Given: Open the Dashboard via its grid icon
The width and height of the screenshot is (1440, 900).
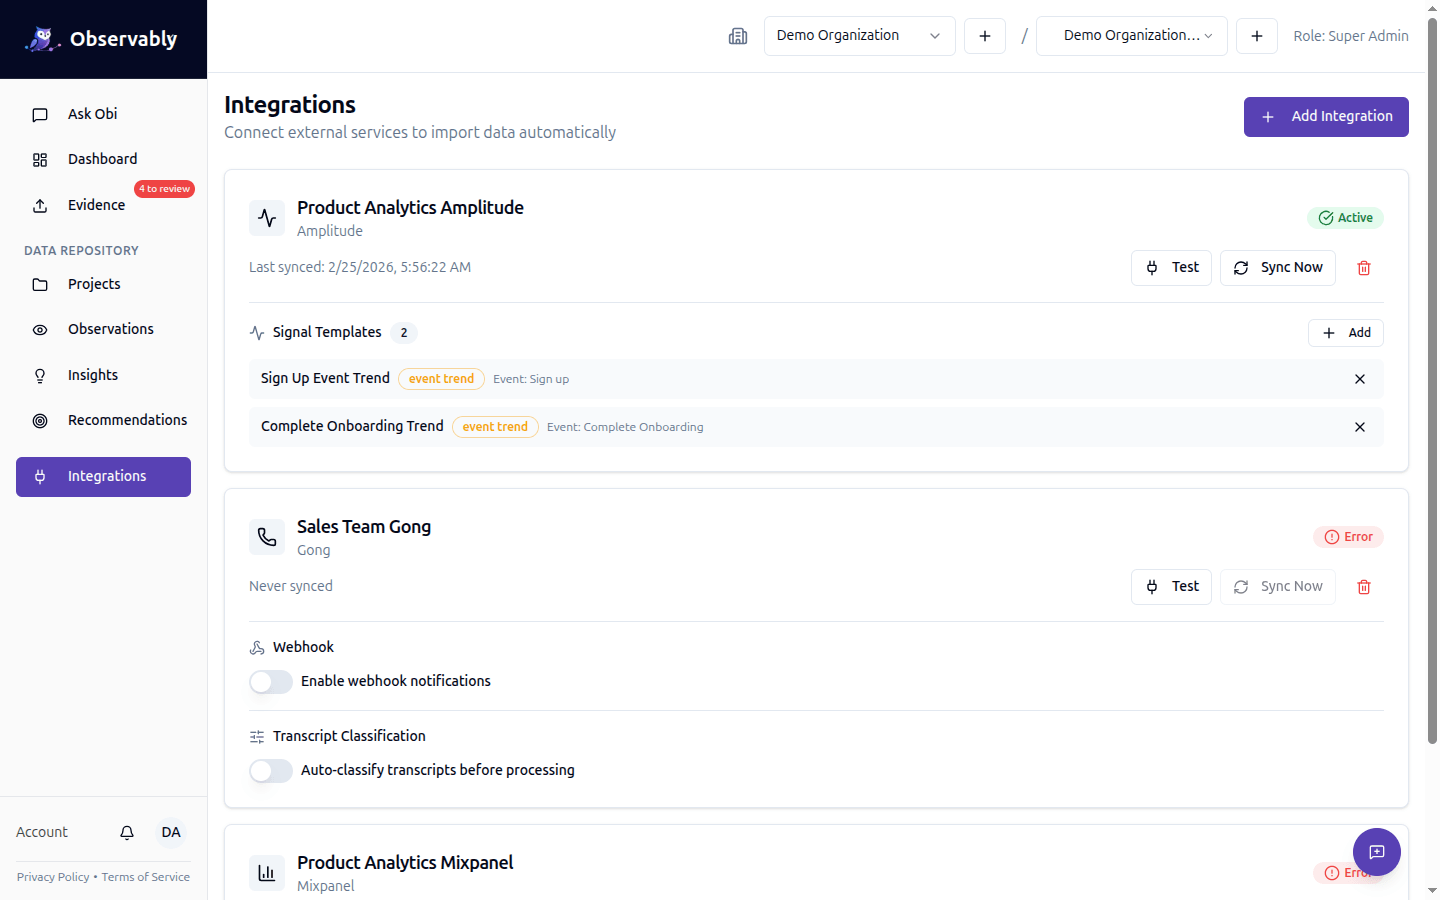Looking at the screenshot, I should [40, 159].
